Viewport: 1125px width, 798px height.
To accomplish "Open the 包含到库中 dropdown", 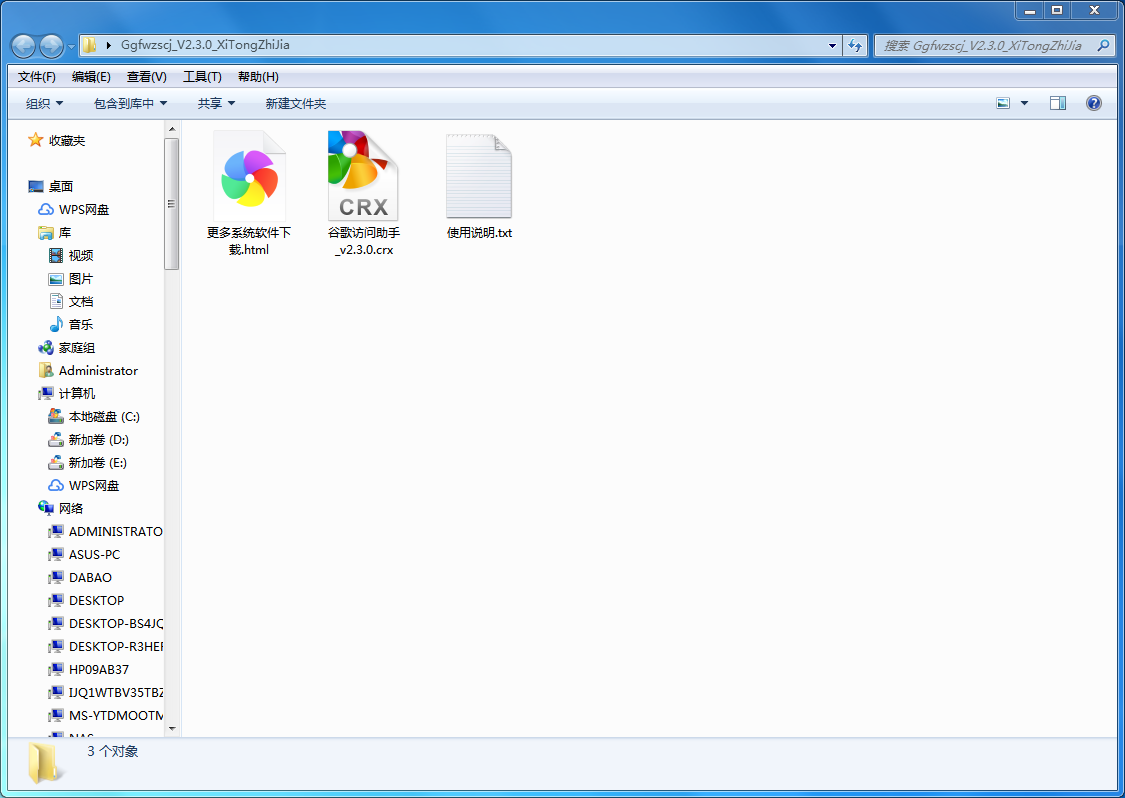I will pos(131,103).
